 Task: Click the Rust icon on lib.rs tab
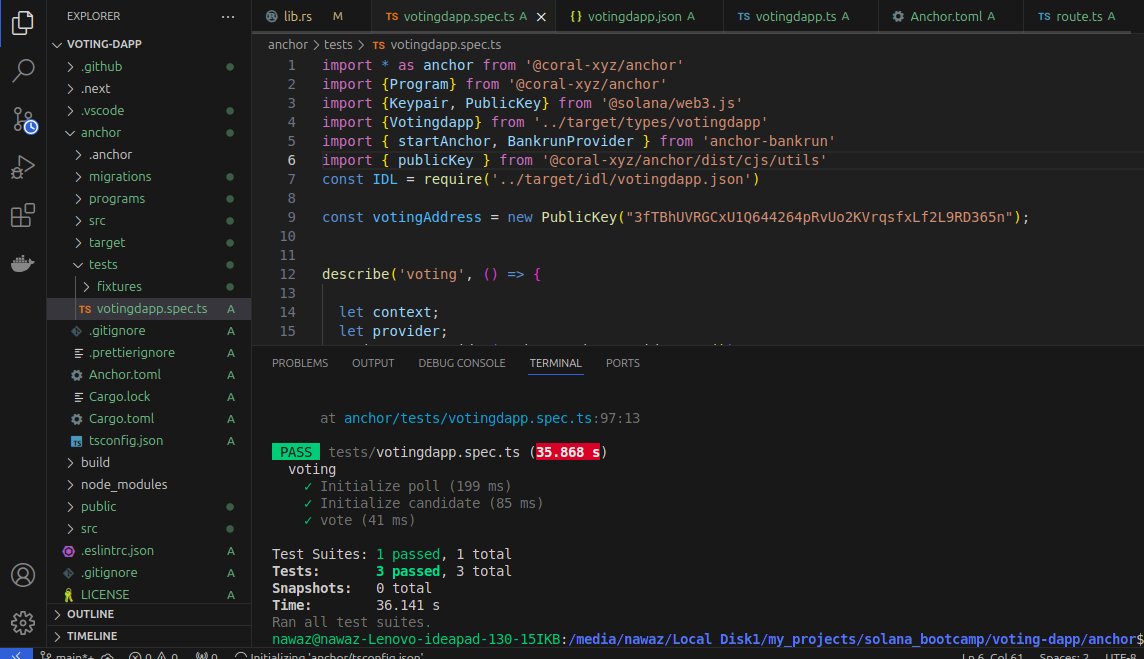[271, 16]
